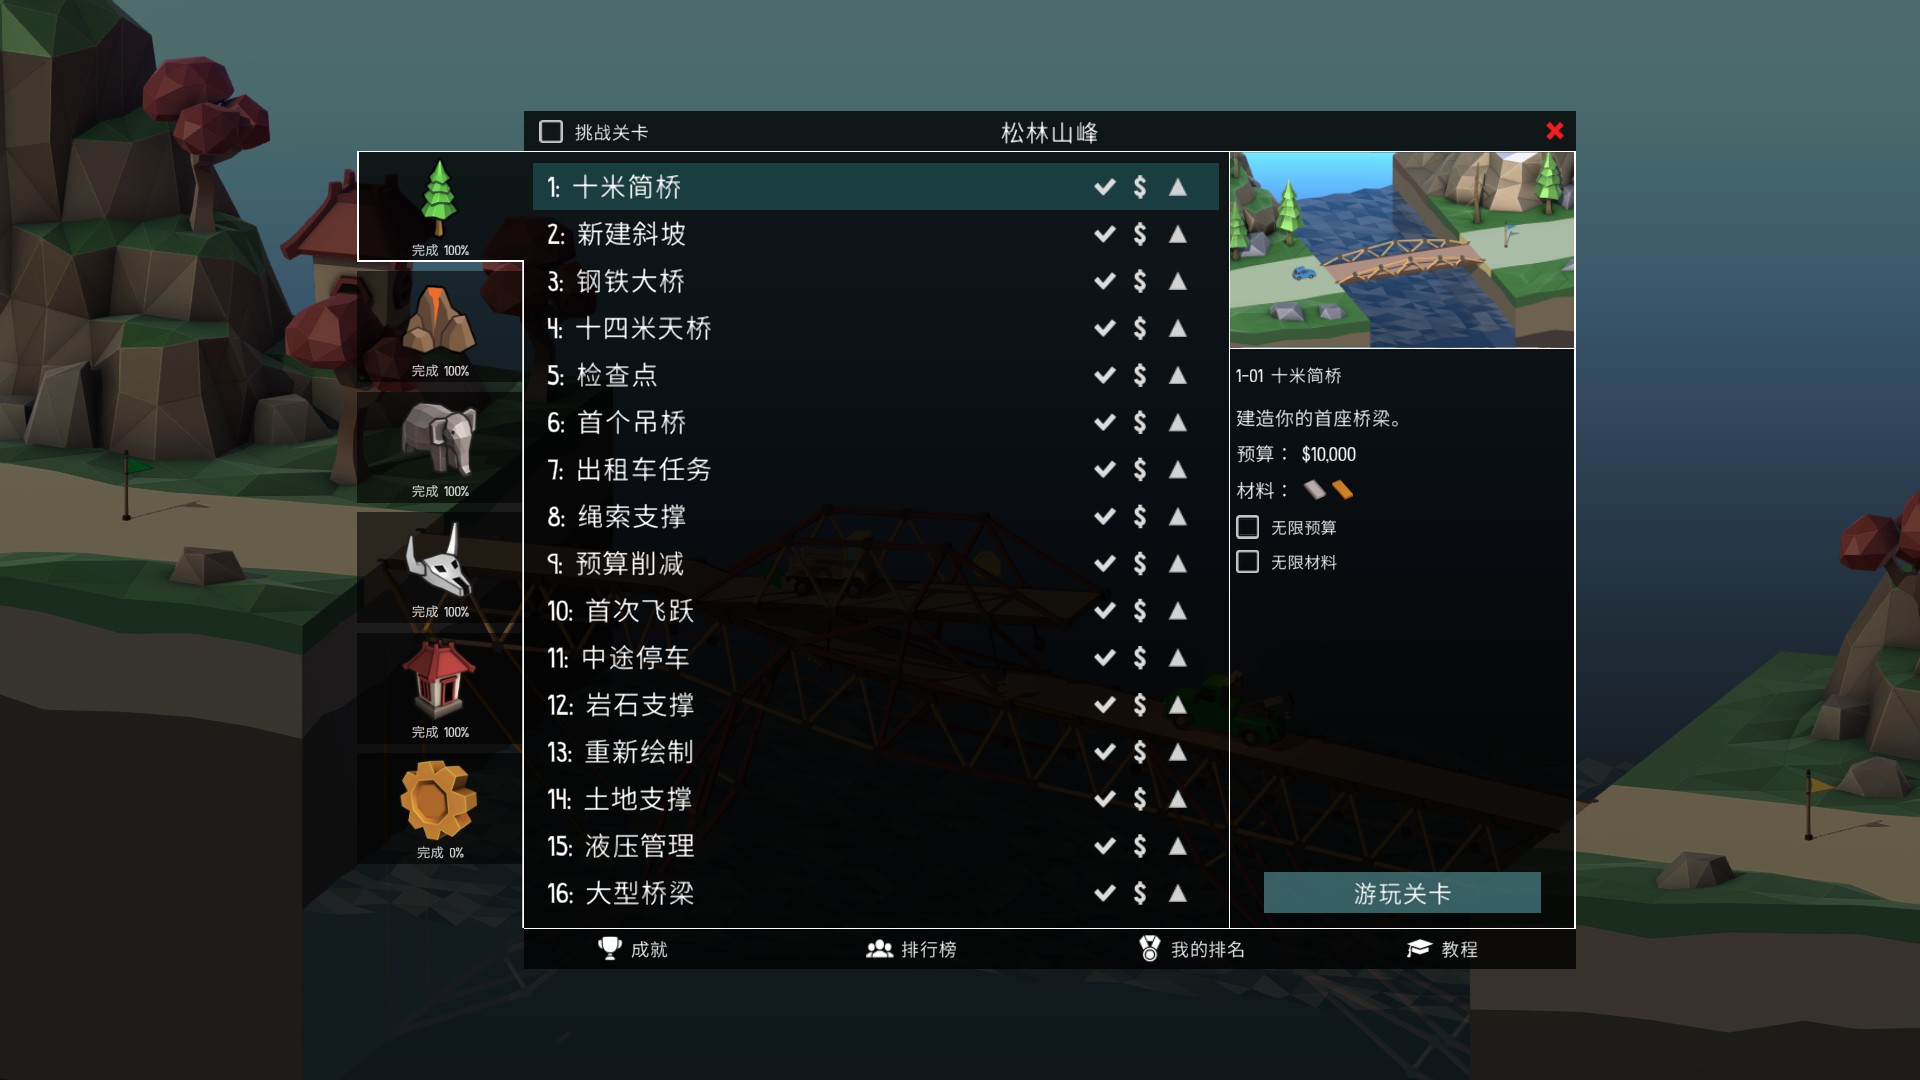1920x1080 pixels.
Task: Open the 我的排名 tab
Action: click(1192, 949)
